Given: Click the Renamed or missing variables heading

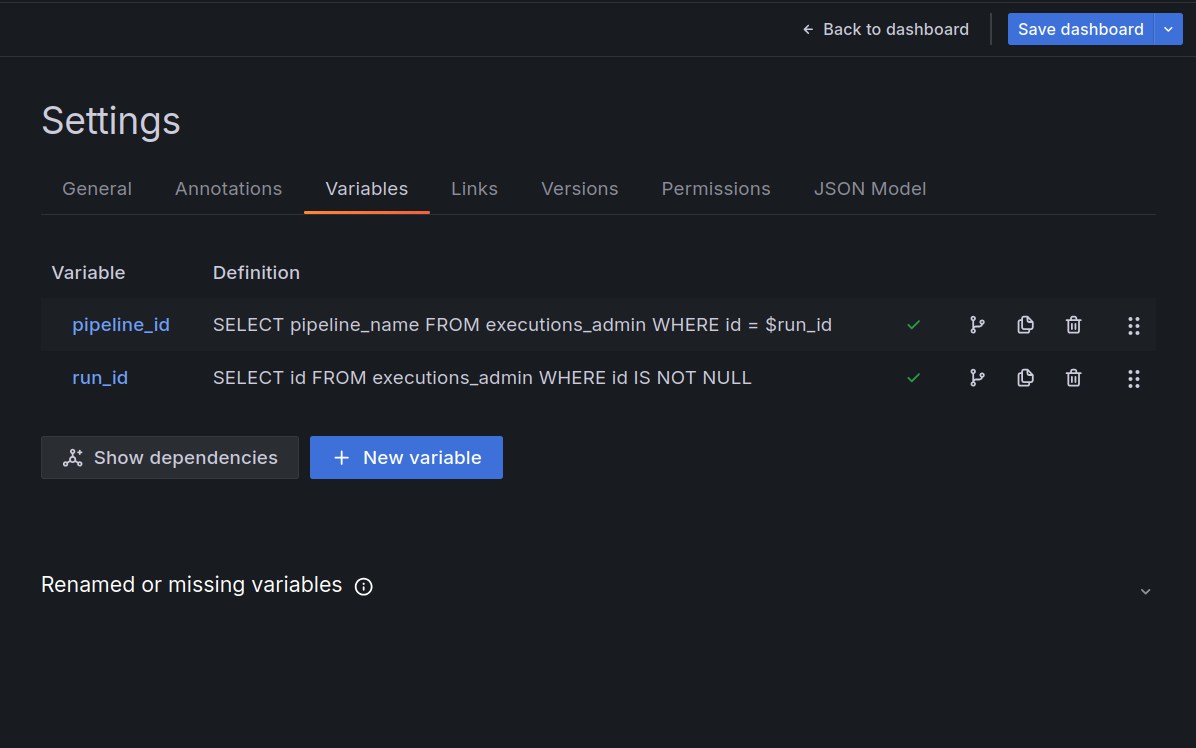Looking at the screenshot, I should (191, 585).
